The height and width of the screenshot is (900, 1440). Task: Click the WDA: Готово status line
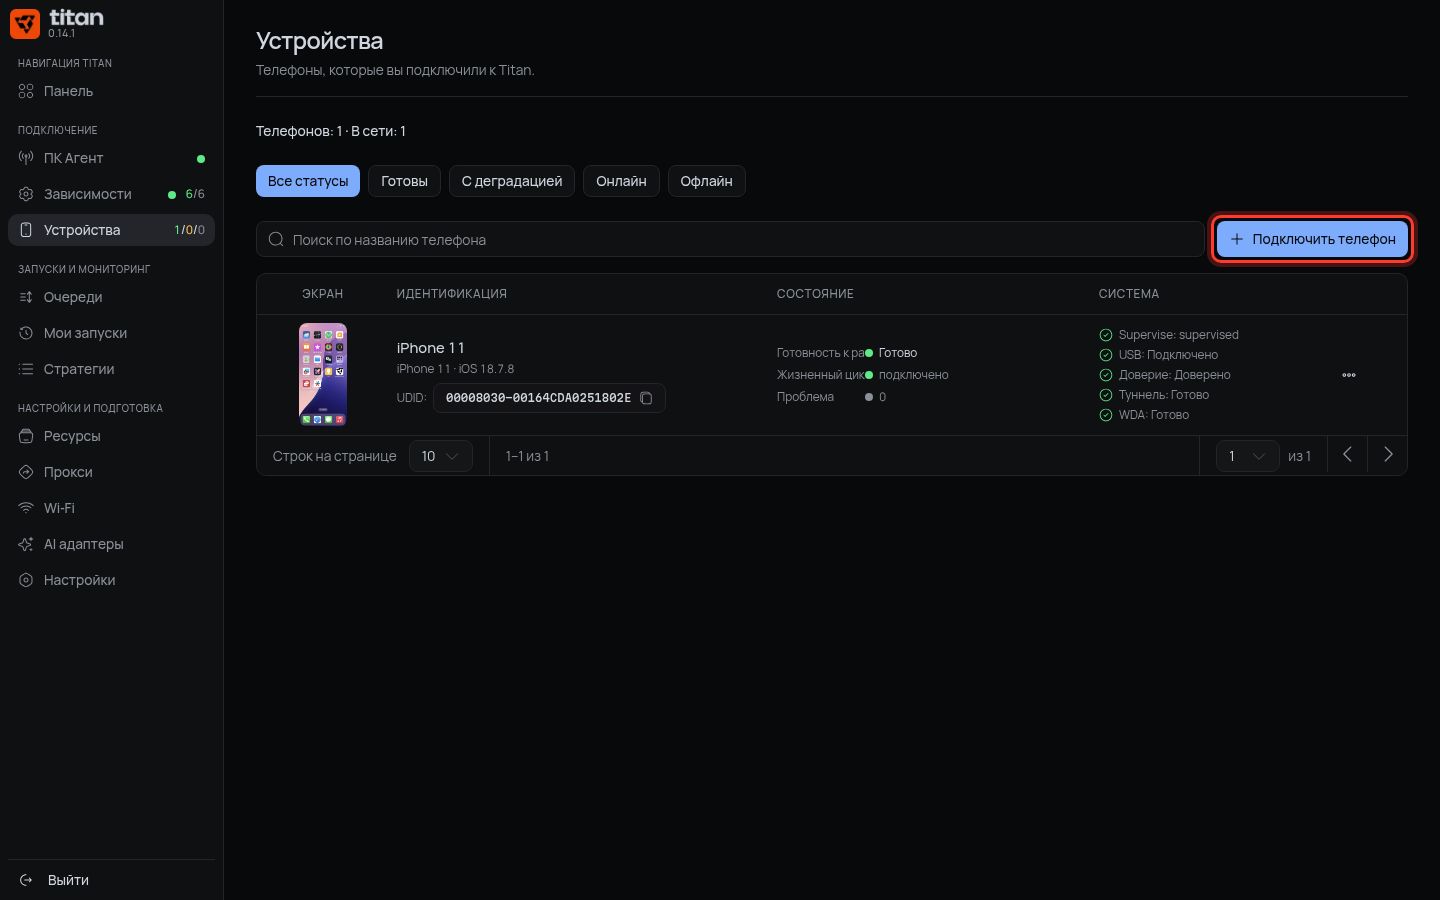[1144, 415]
